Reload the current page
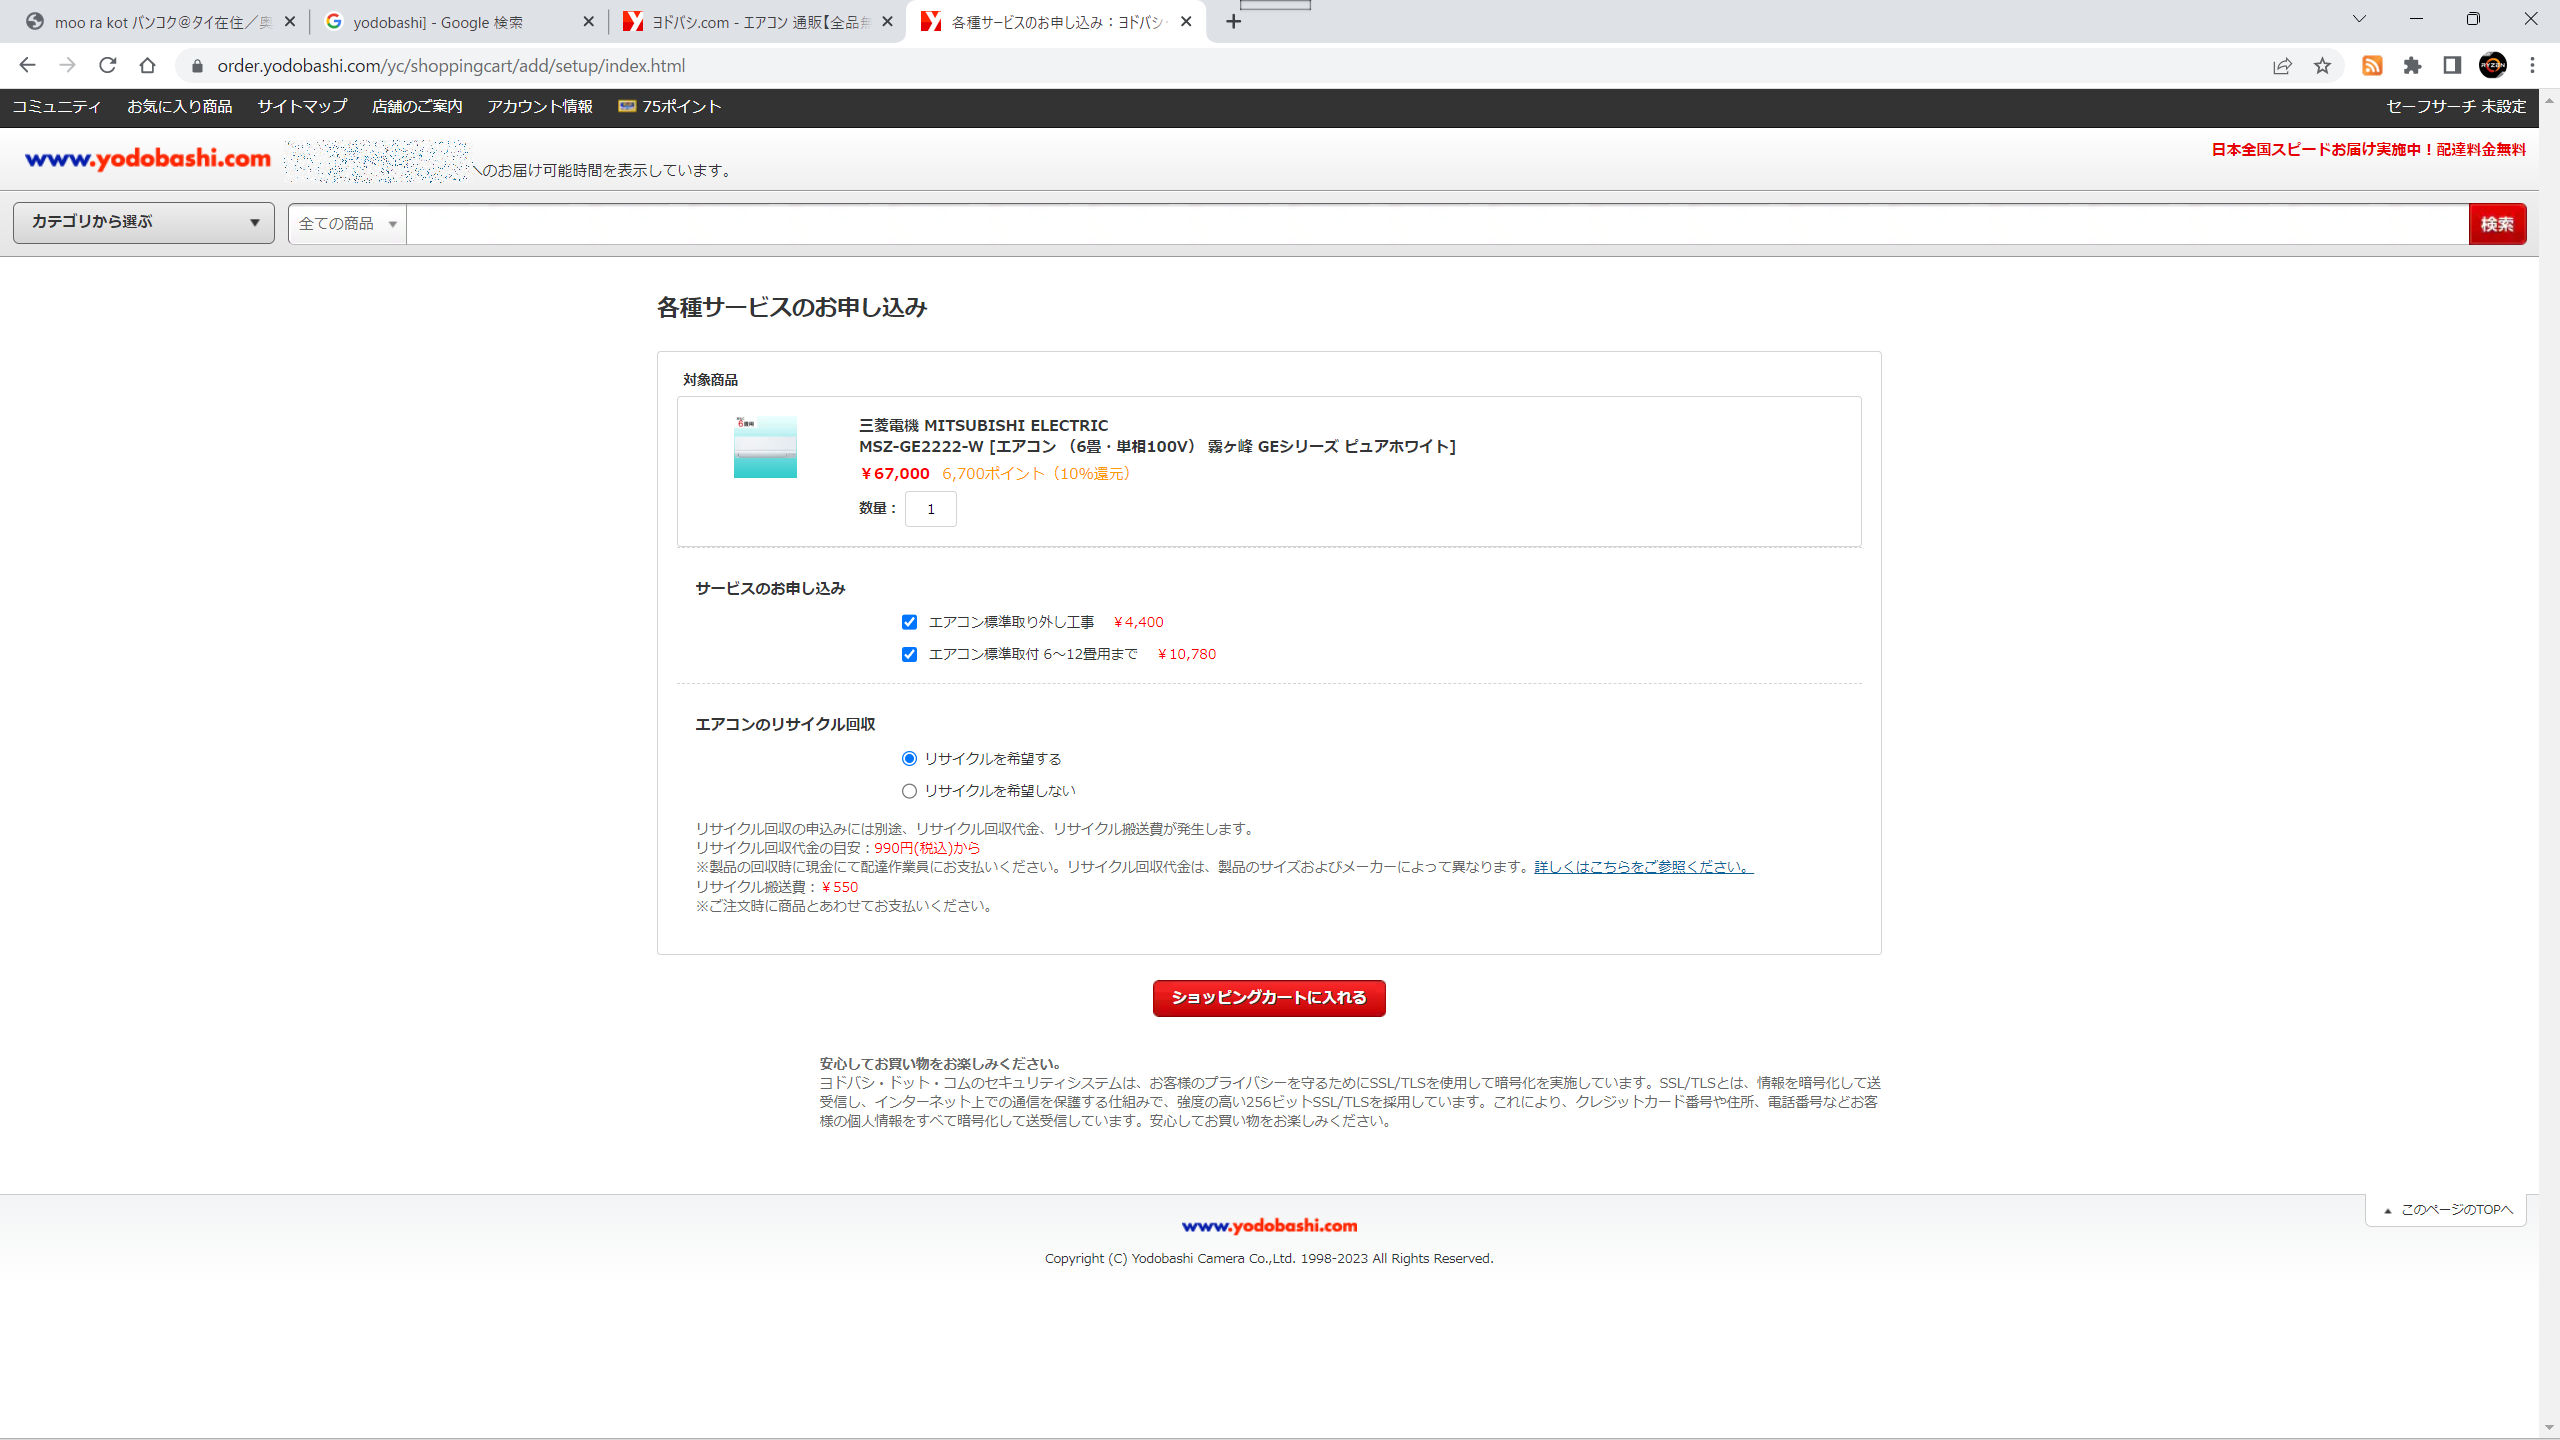The height and width of the screenshot is (1440, 2560). (108, 65)
